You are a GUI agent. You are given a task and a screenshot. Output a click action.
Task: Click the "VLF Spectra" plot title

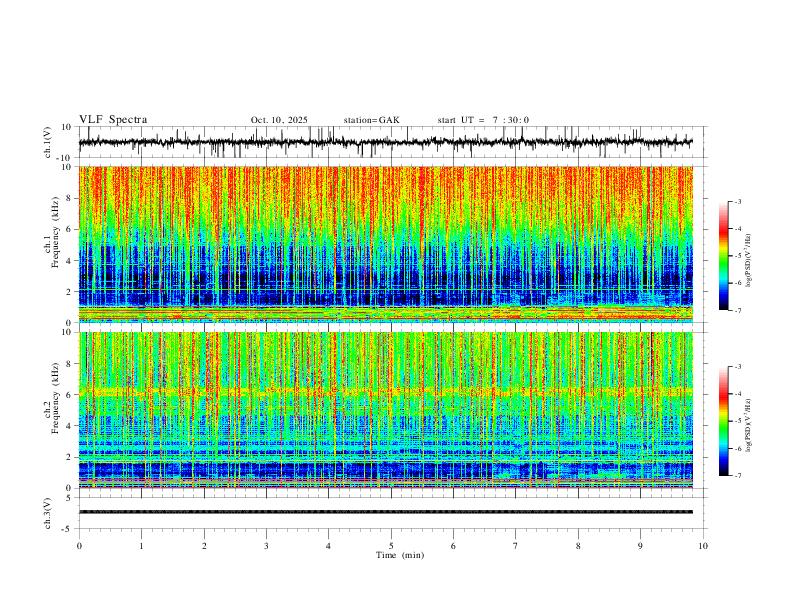coord(113,120)
